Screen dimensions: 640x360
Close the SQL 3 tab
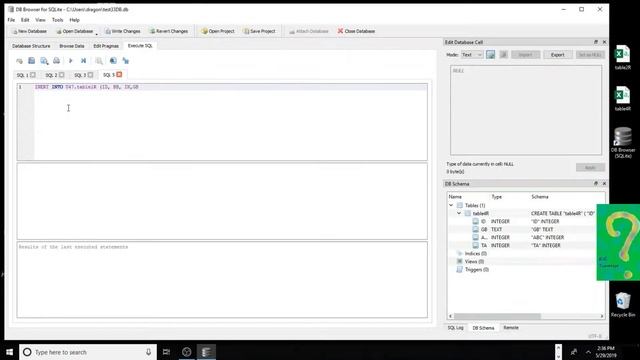coord(91,75)
